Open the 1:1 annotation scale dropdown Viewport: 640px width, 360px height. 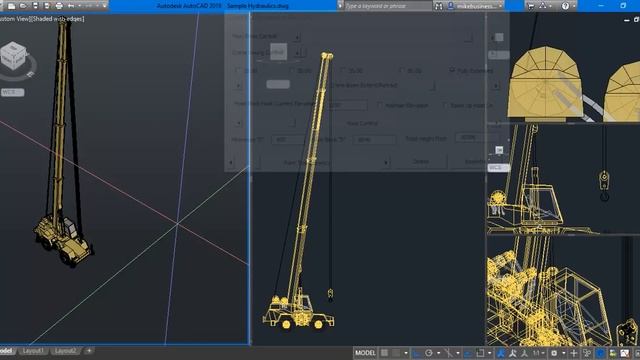tap(539, 353)
